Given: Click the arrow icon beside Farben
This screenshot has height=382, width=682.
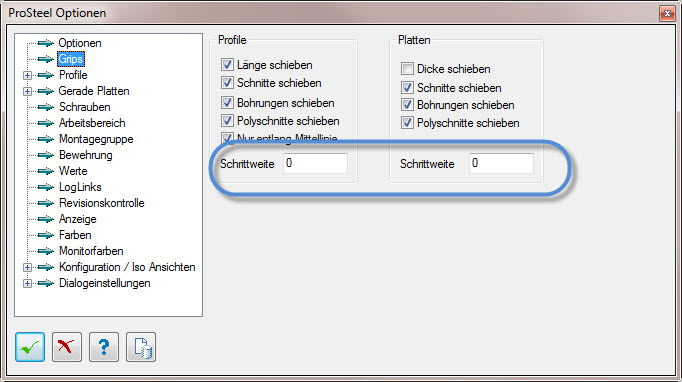Looking at the screenshot, I should coord(46,235).
